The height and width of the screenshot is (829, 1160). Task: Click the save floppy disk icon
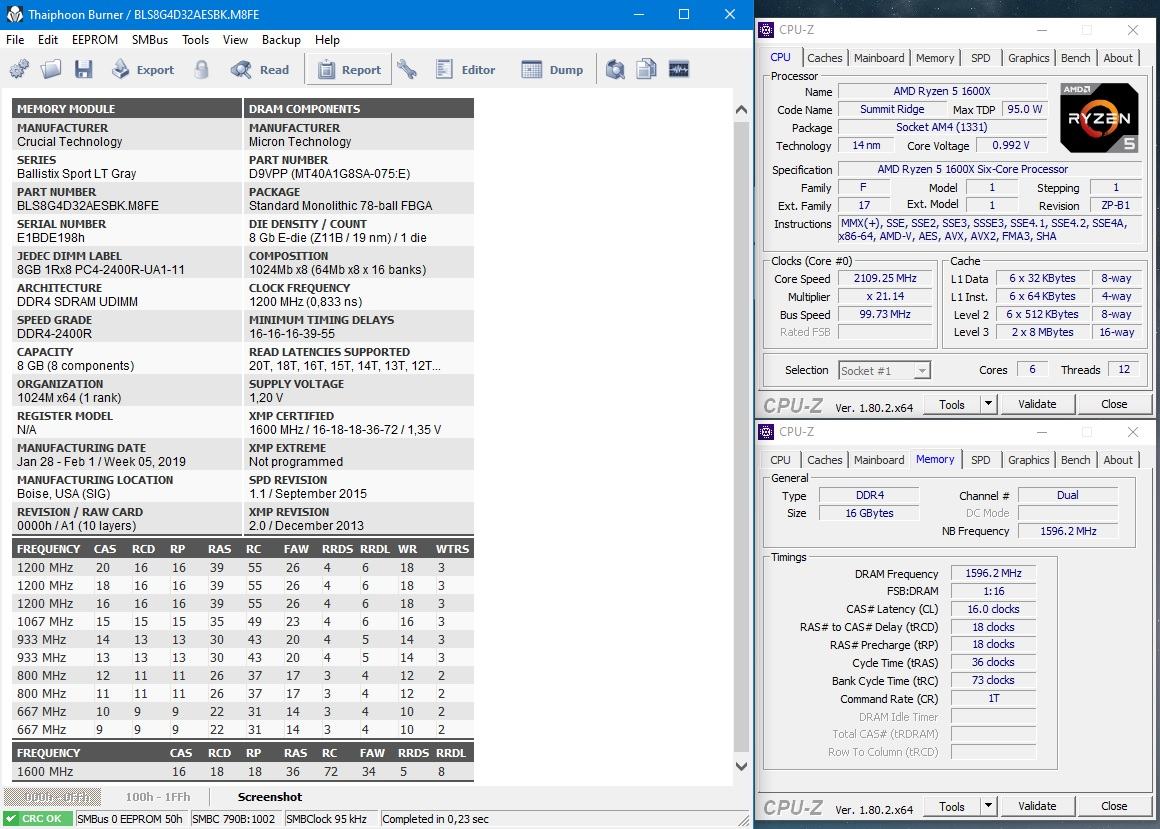point(84,70)
